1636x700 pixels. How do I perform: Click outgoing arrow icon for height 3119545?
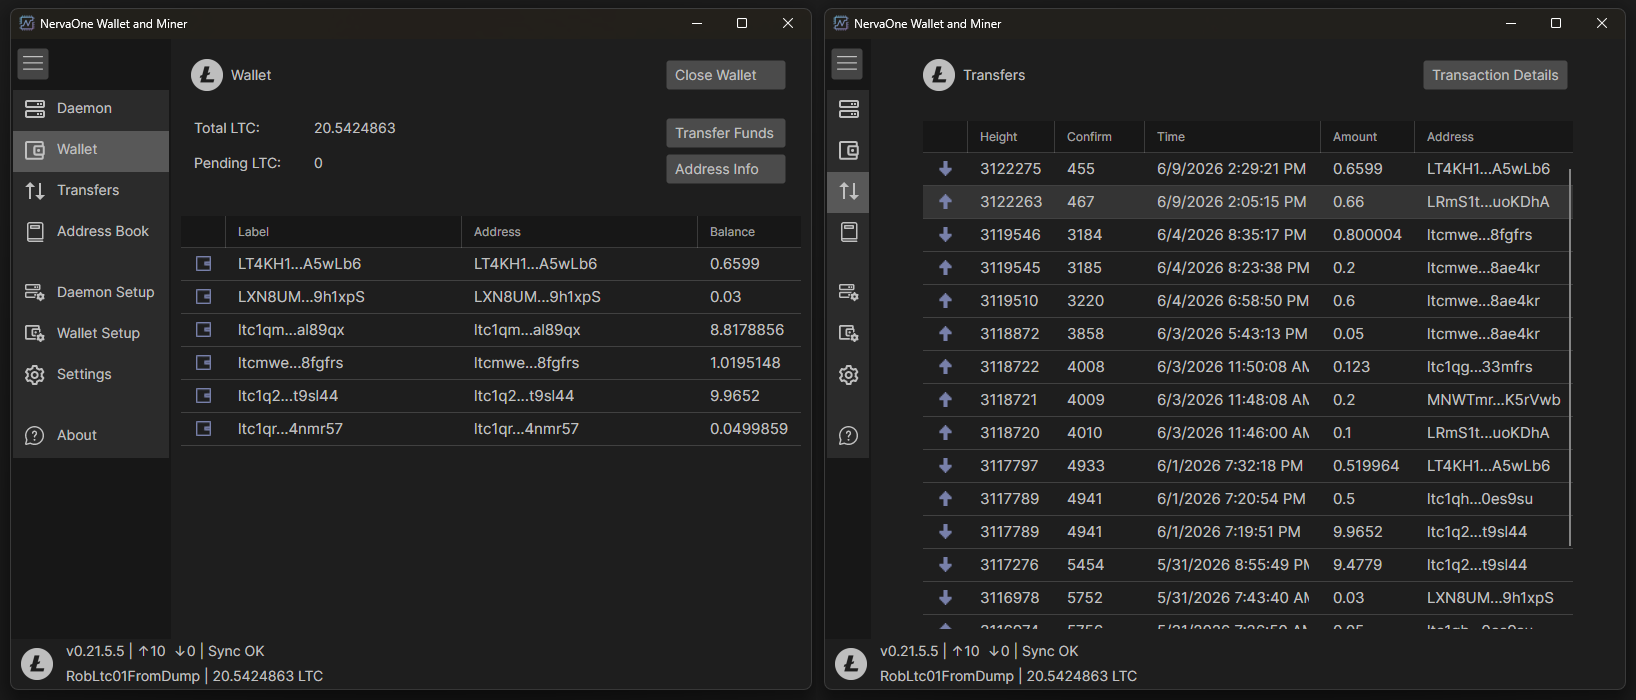[945, 268]
